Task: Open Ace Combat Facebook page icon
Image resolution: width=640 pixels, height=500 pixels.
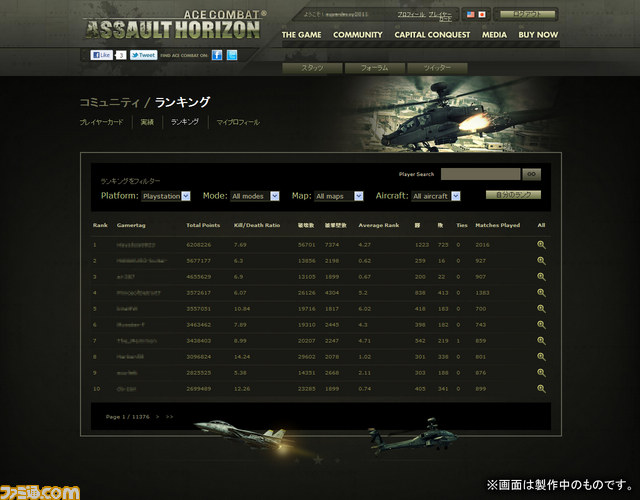Action: [x=217, y=55]
